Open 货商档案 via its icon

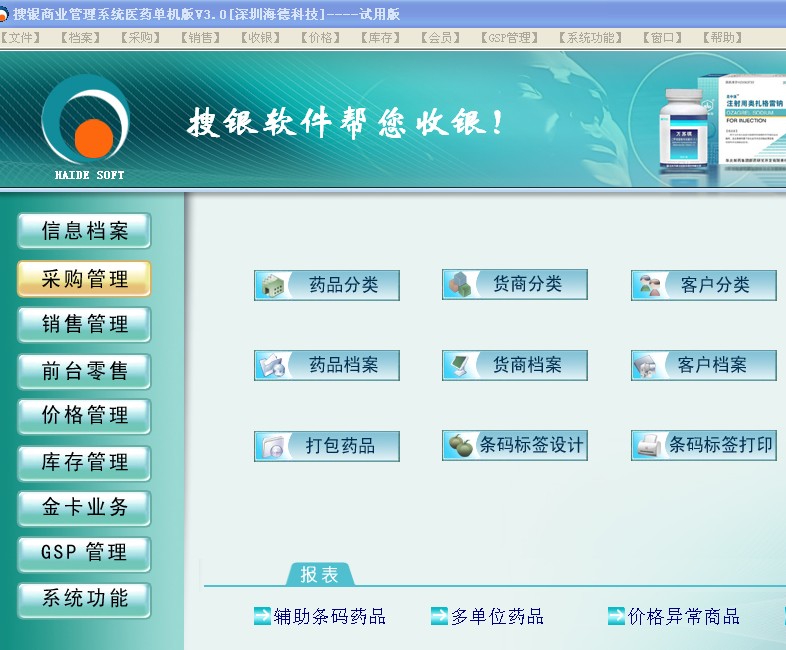(x=459, y=366)
